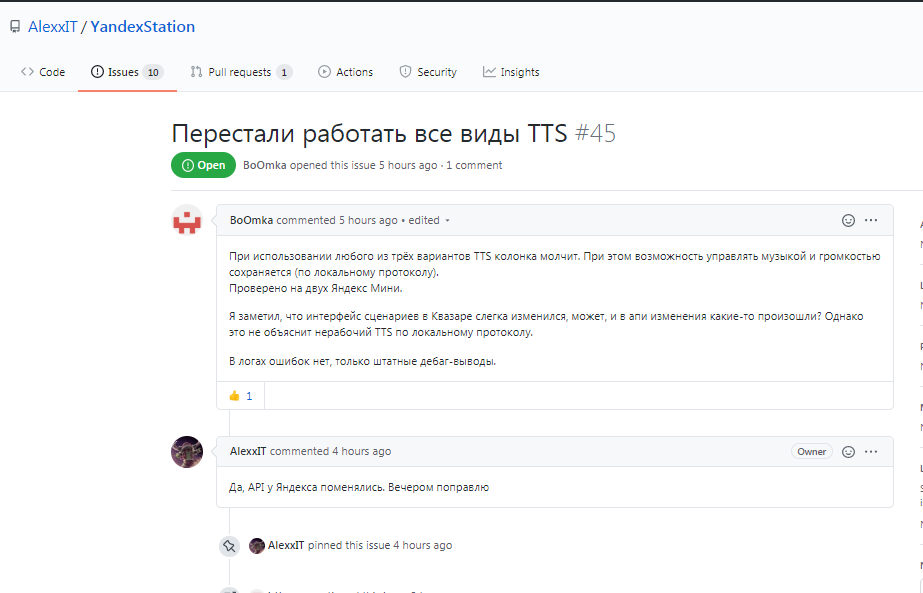Click the Pull requests branch icon

click(x=197, y=72)
